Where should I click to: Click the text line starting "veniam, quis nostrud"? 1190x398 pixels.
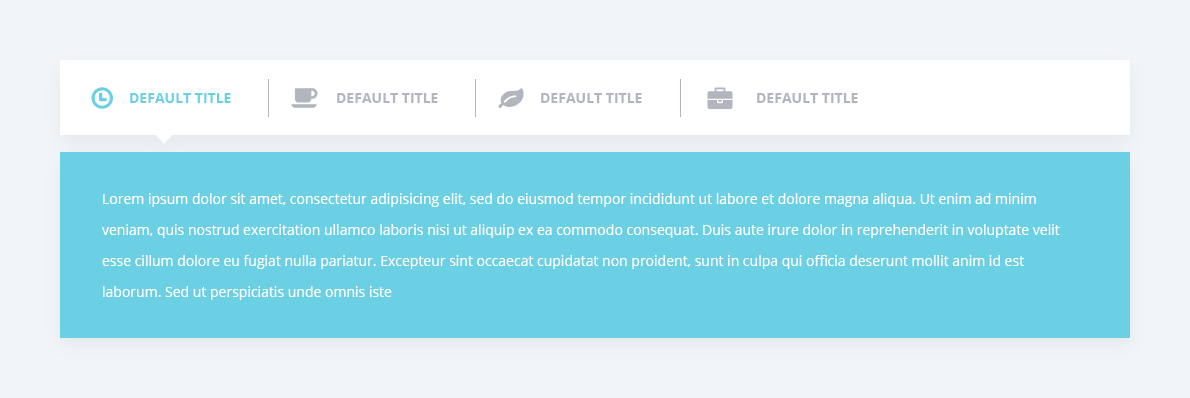pyautogui.click(x=581, y=230)
